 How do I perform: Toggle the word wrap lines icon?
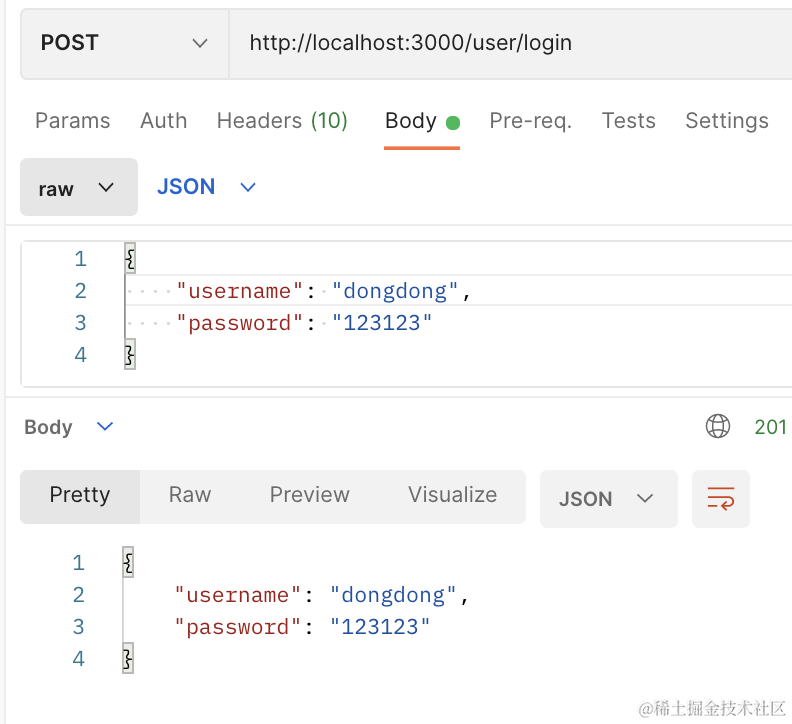point(720,499)
